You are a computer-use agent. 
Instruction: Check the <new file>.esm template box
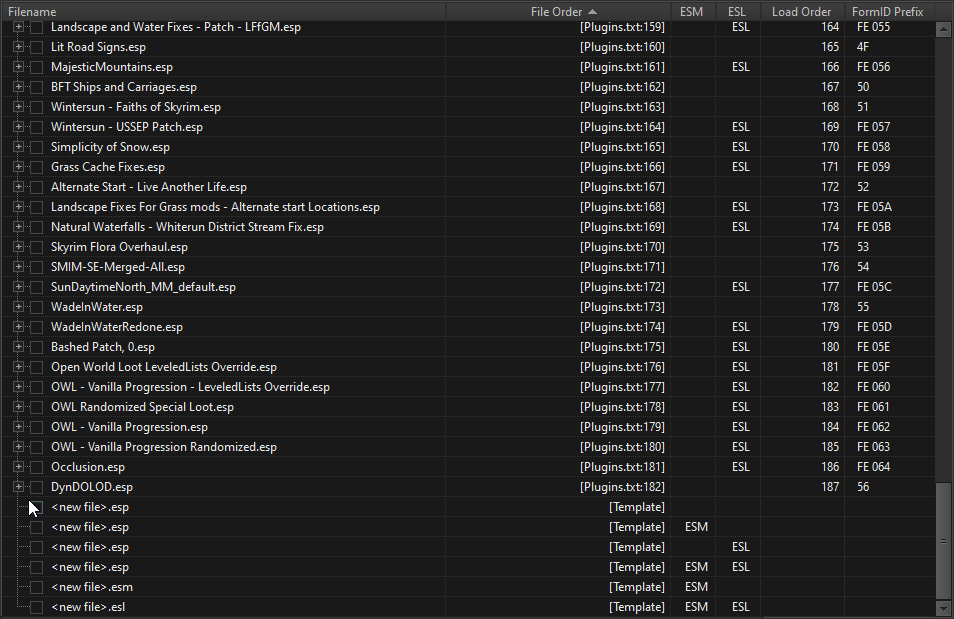[x=37, y=587]
